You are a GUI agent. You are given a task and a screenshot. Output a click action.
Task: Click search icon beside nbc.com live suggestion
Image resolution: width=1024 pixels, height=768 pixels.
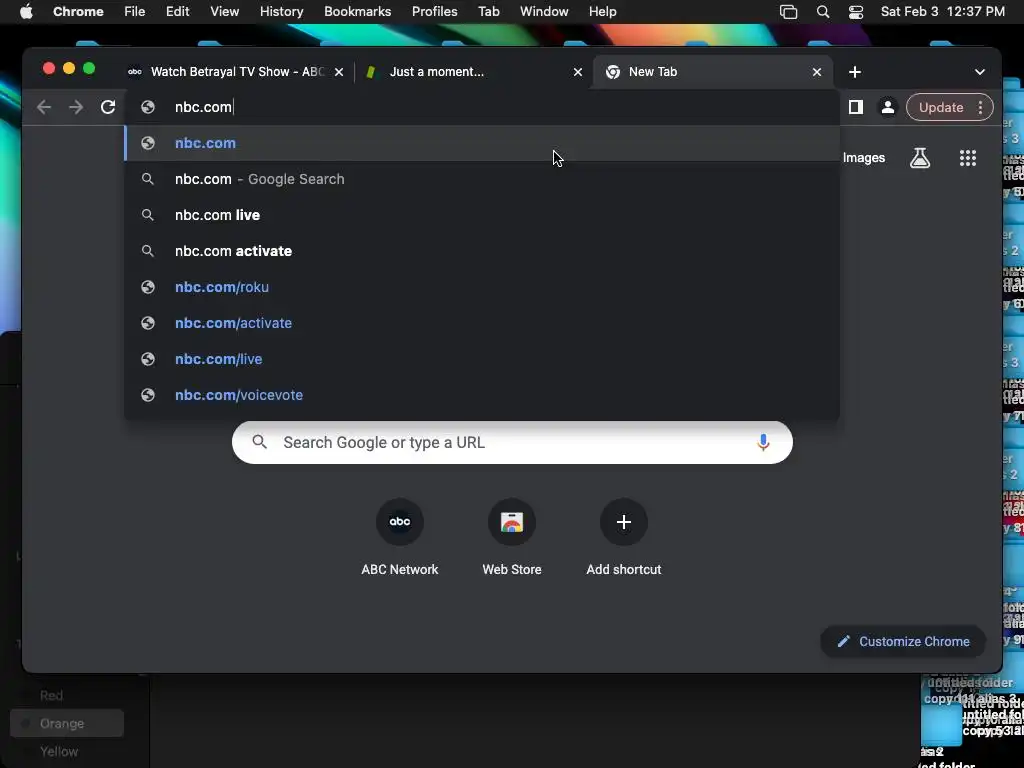pos(148,215)
